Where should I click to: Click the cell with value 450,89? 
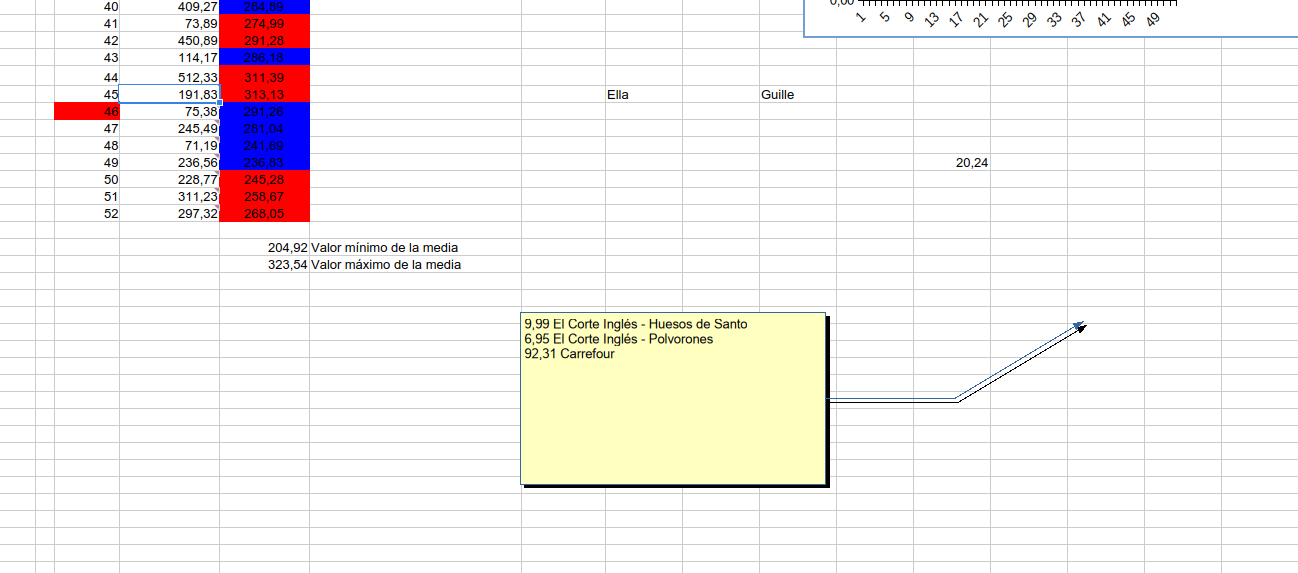pyautogui.click(x=170, y=41)
